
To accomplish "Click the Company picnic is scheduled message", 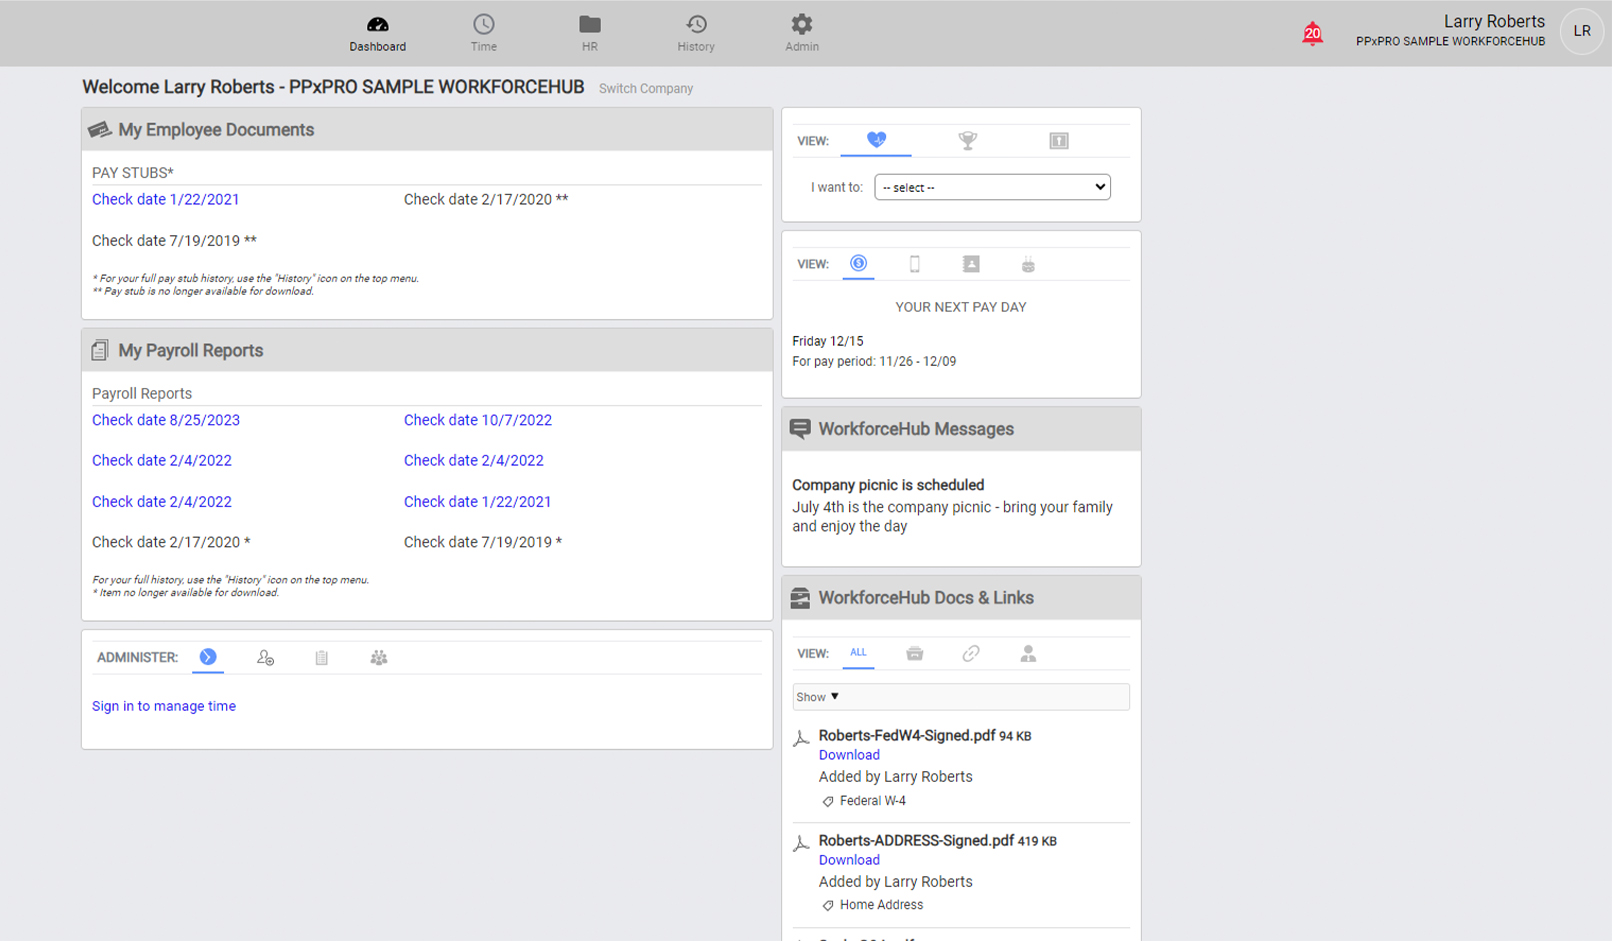I will 888,485.
